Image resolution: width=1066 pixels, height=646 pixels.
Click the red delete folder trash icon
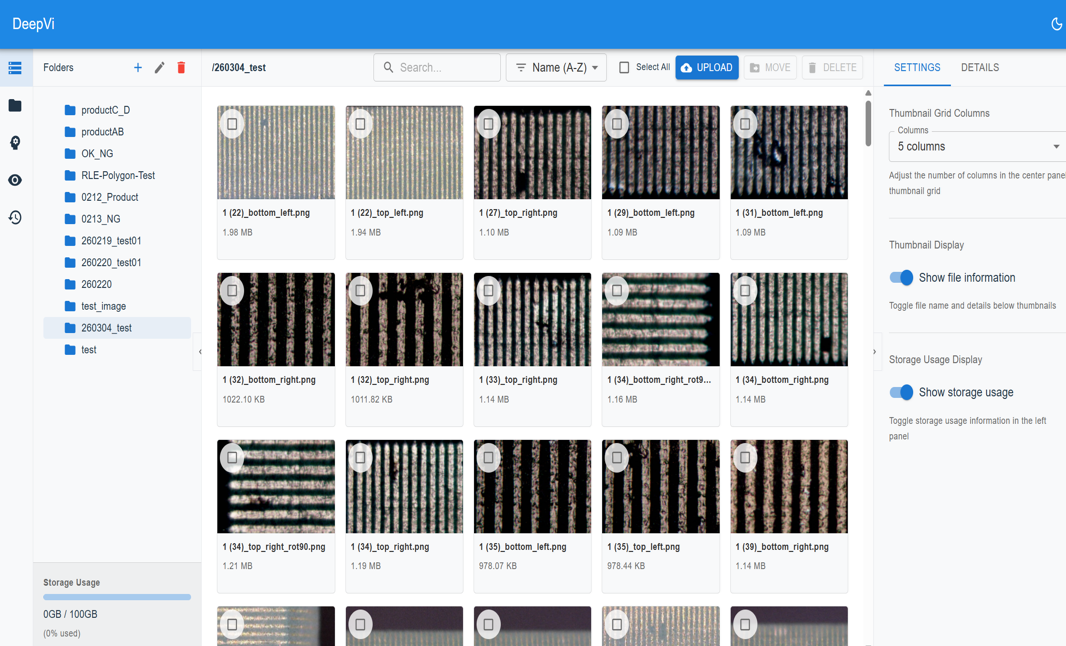click(x=181, y=68)
